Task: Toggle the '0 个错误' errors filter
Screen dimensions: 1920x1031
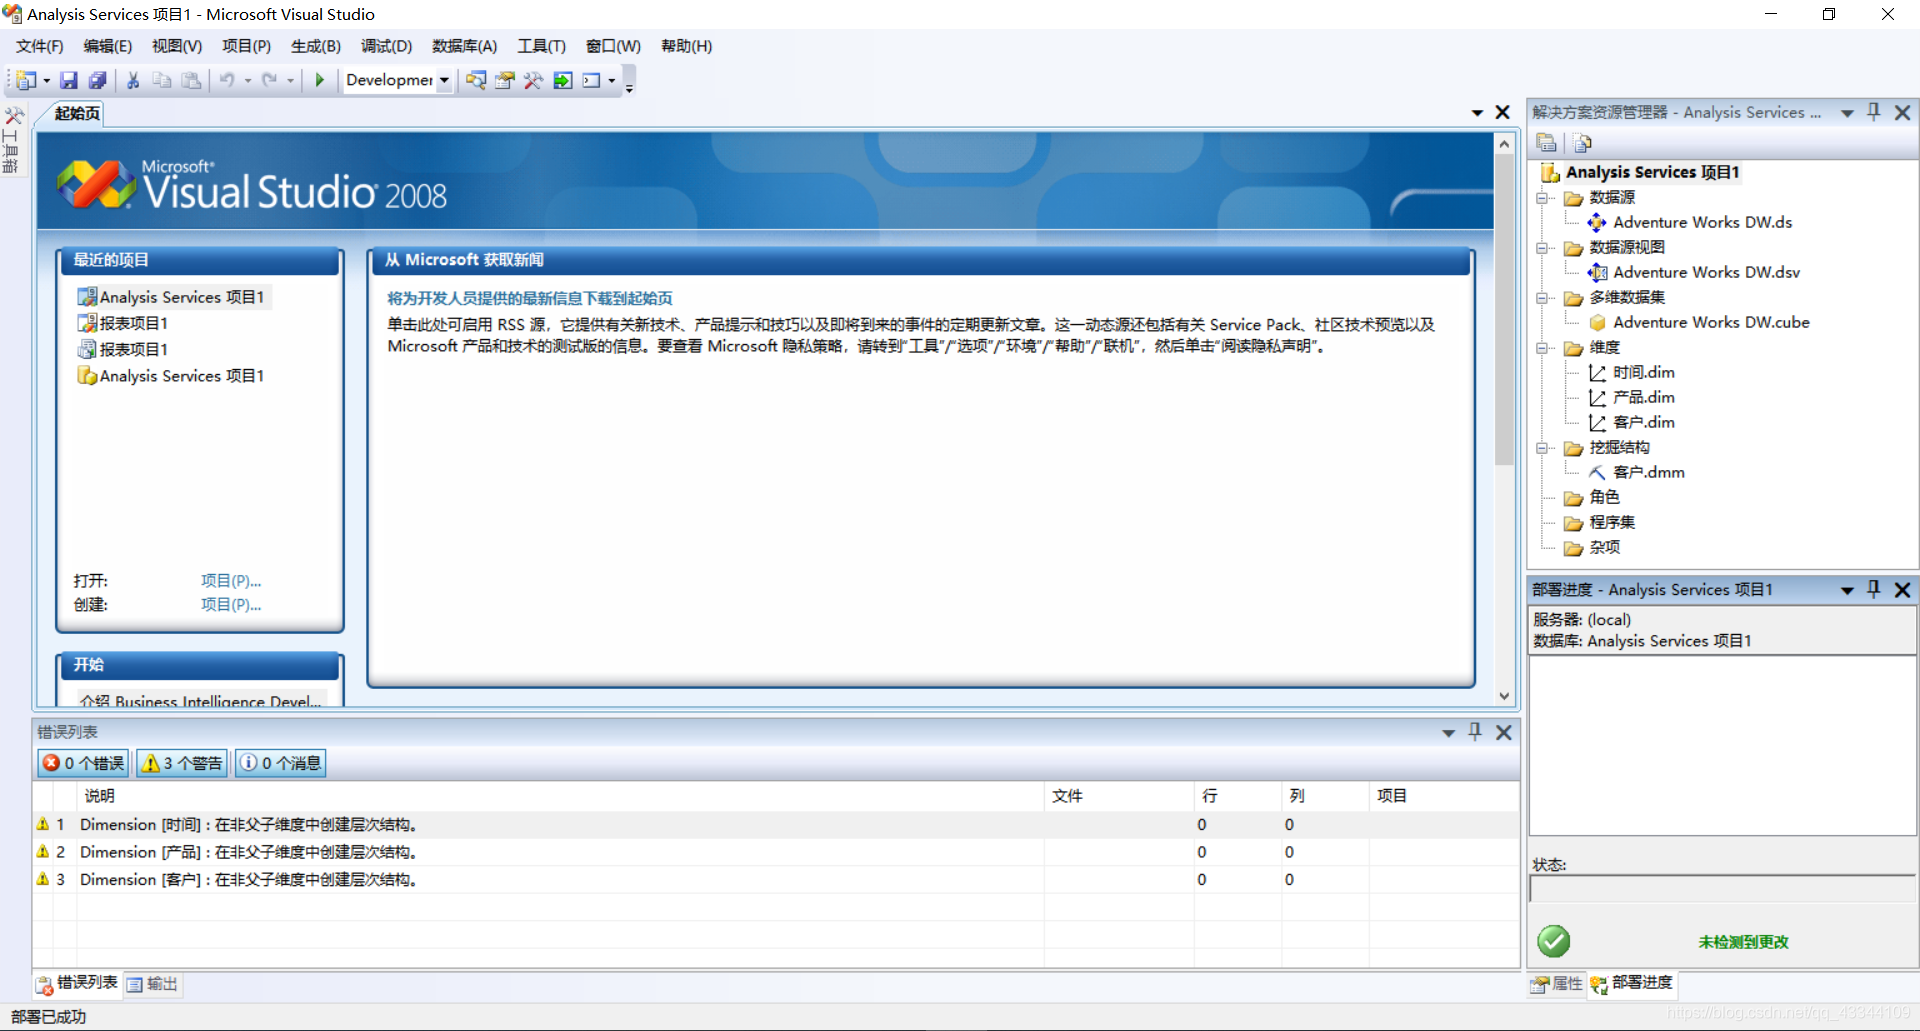Action: tap(84, 763)
